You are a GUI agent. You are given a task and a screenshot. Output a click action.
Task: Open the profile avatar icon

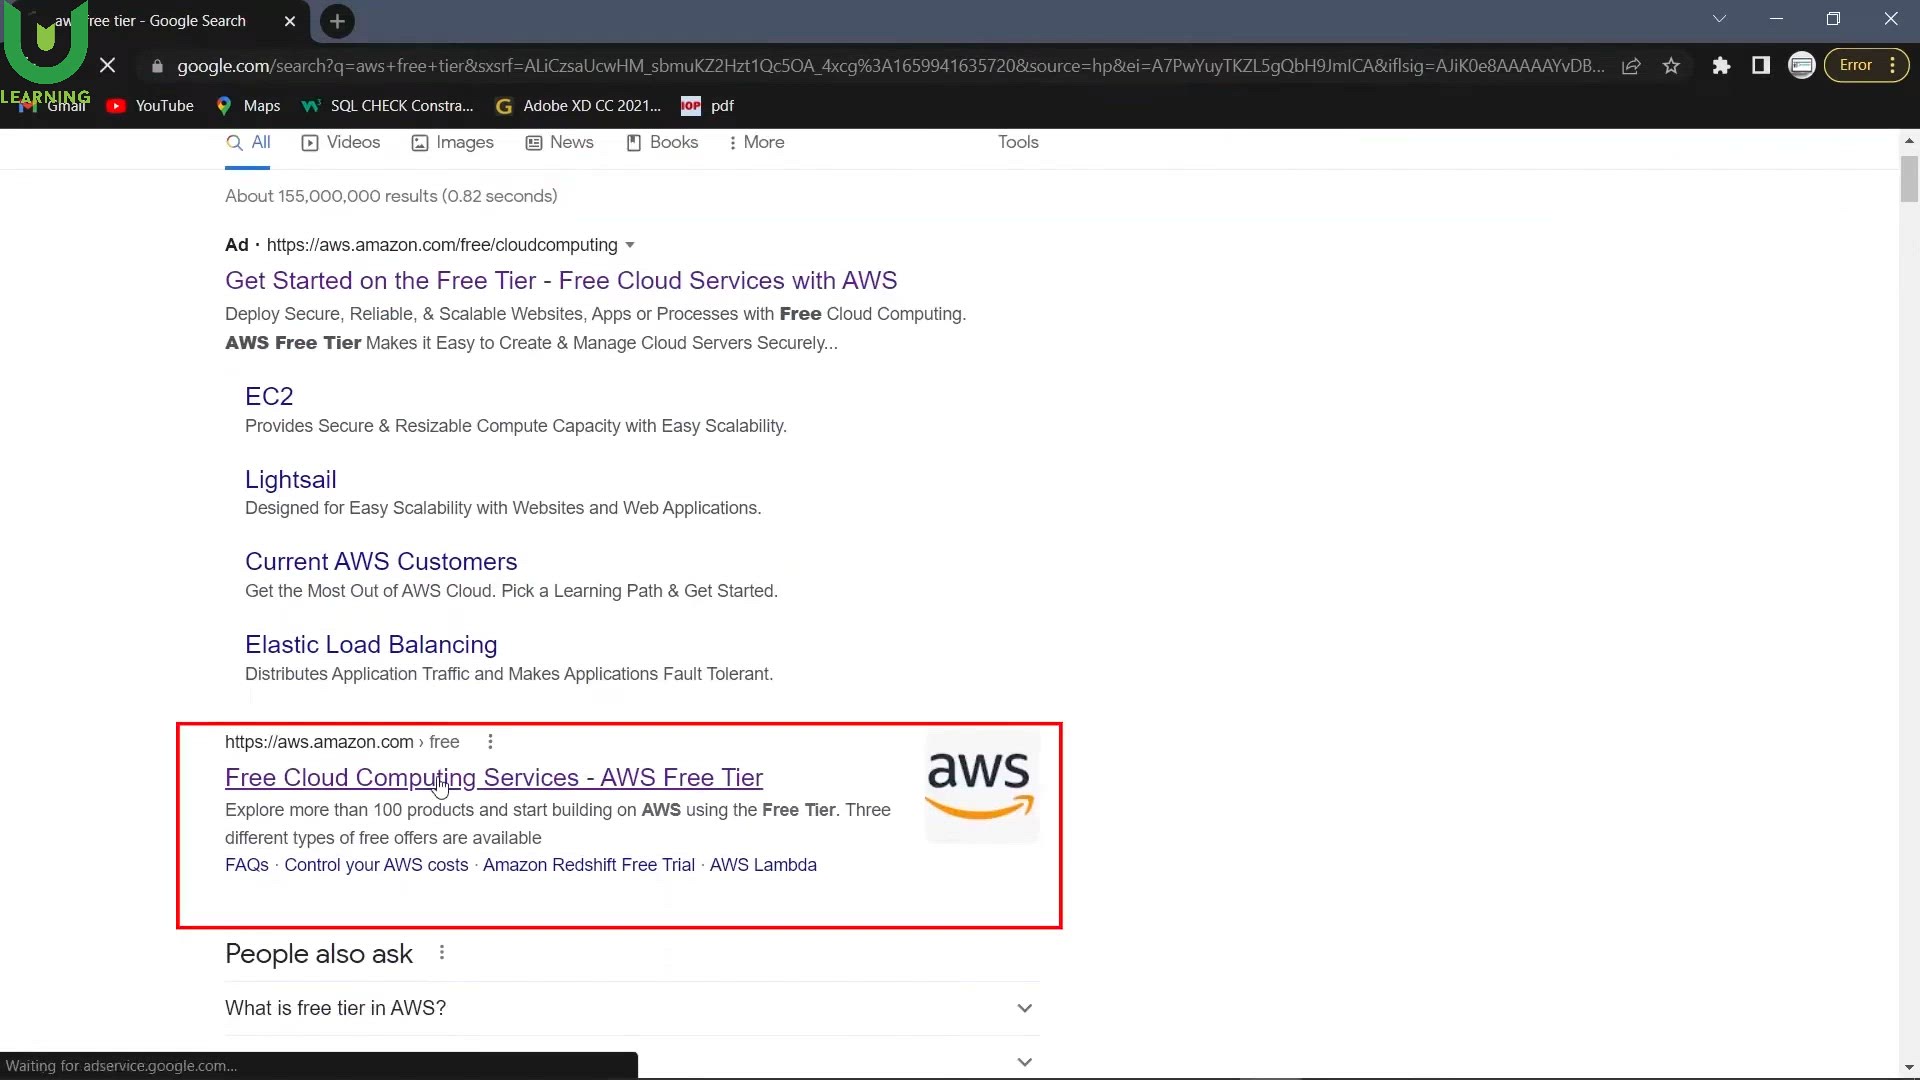click(x=1801, y=66)
